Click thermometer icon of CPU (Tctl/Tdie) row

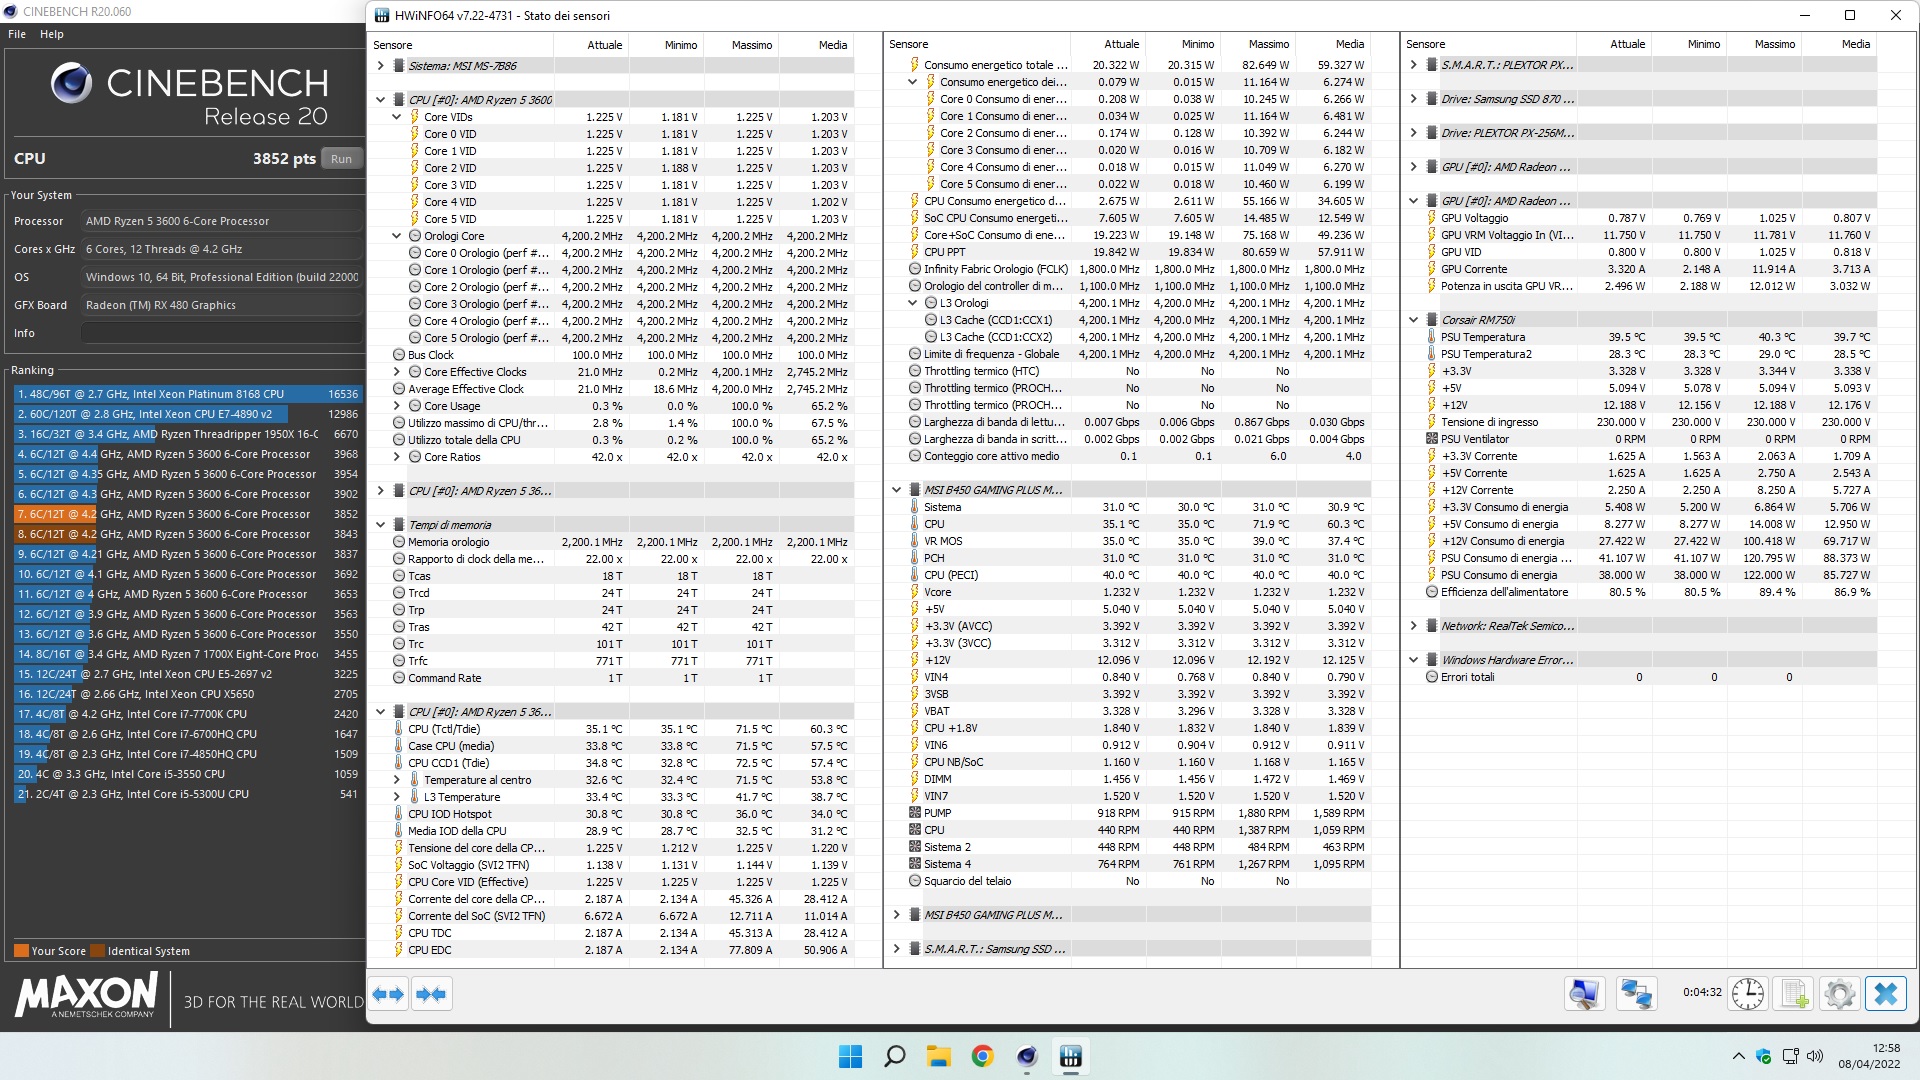[398, 729]
